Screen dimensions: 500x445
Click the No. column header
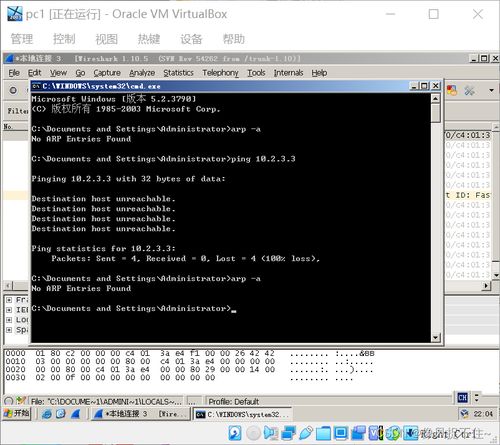(x=15, y=127)
